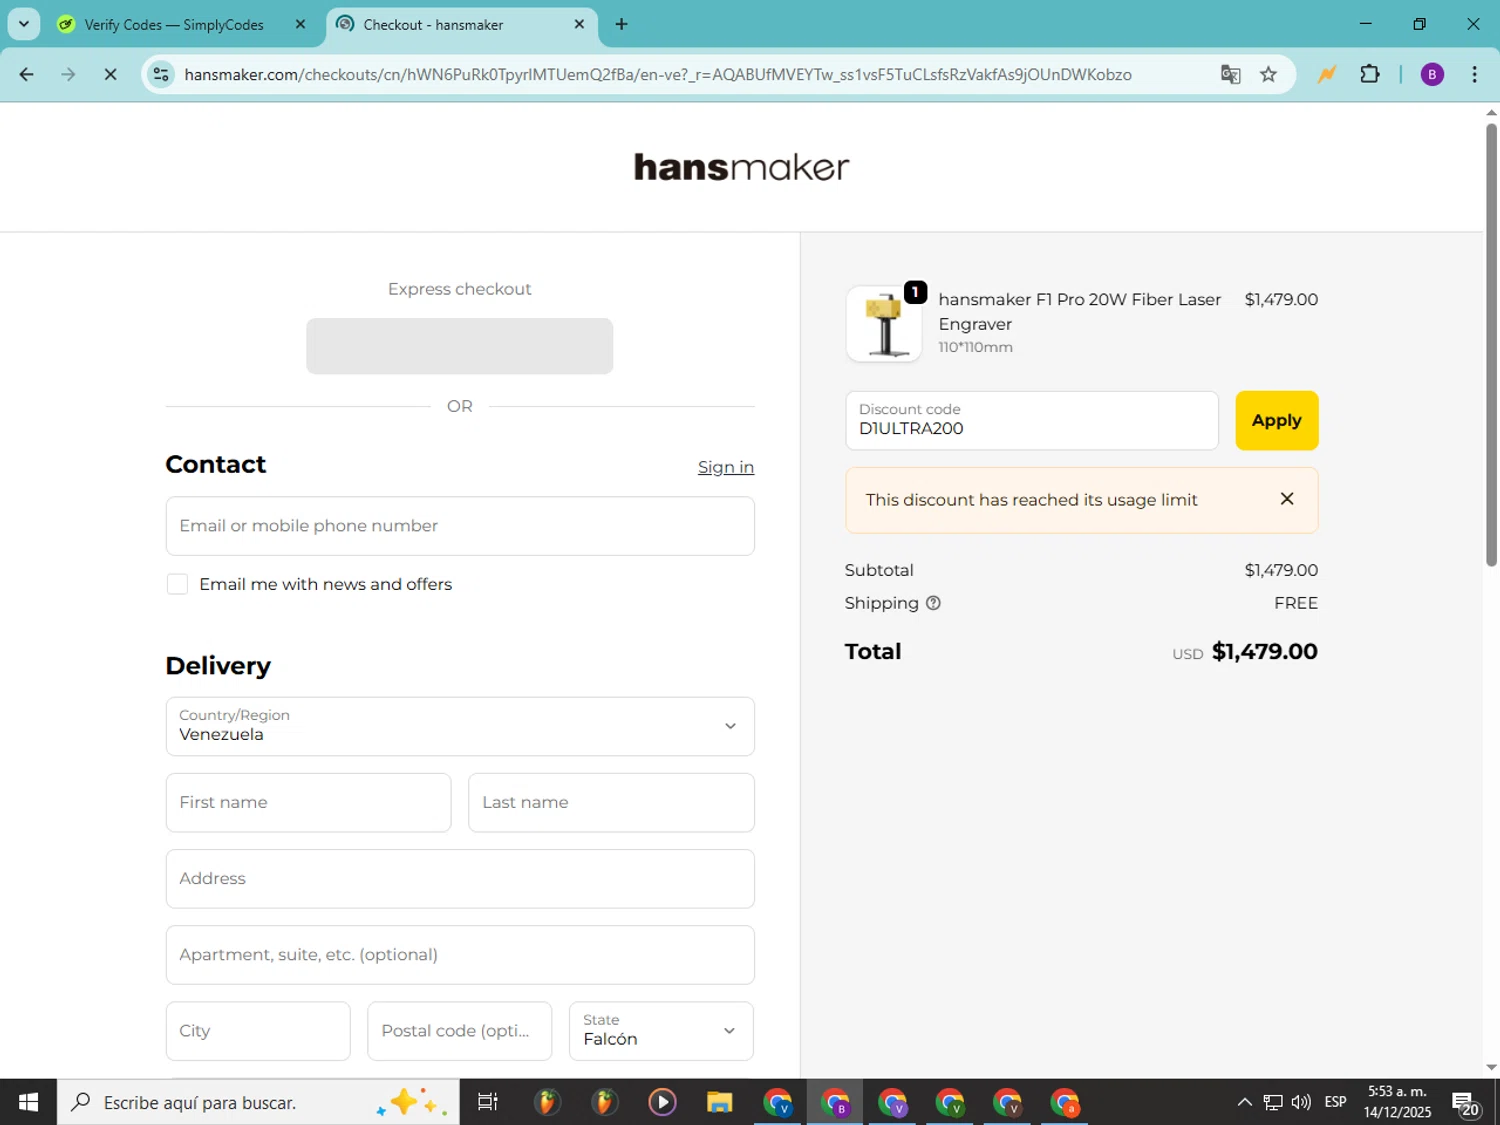
Task: Click the hansmaker logo
Action: [x=741, y=167]
